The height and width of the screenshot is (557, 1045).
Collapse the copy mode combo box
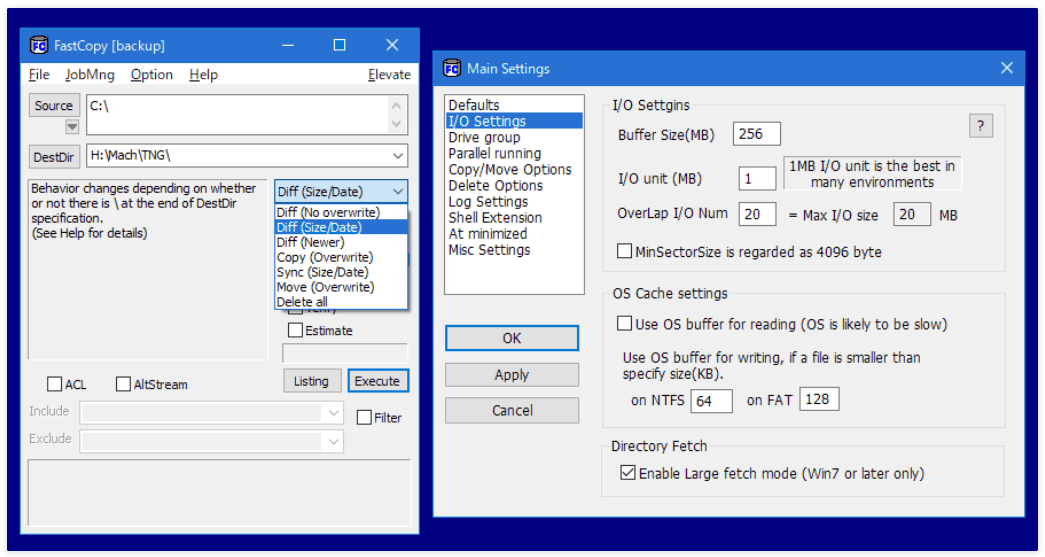(398, 192)
